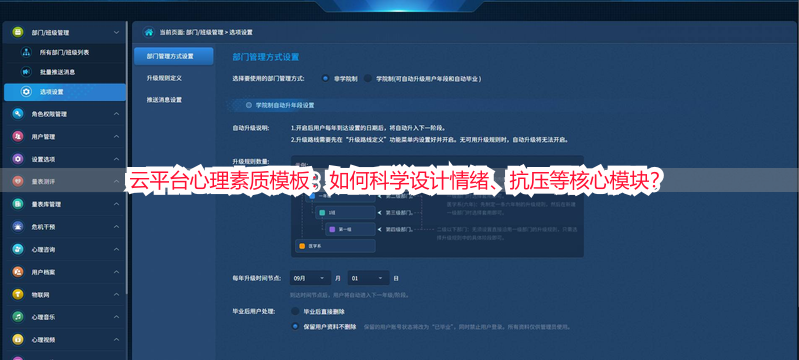Click the 心理视频 sidebar icon
Viewport: 799px width, 360px height.
[x=18, y=339]
